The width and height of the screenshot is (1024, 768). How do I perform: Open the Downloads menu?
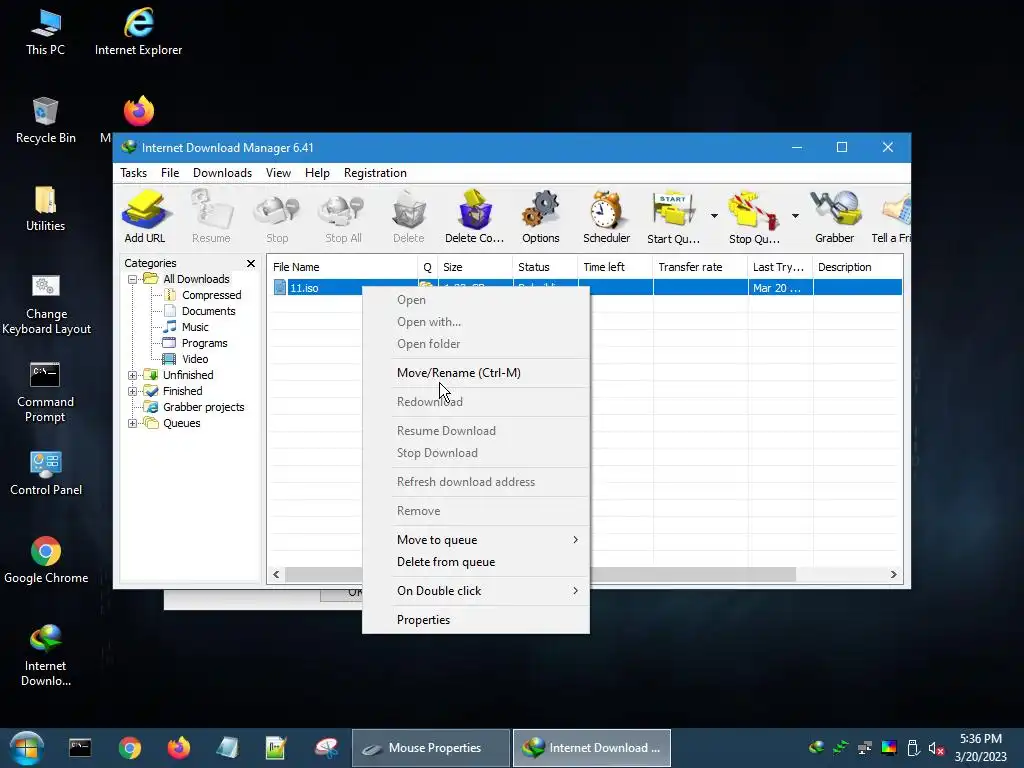coord(222,173)
